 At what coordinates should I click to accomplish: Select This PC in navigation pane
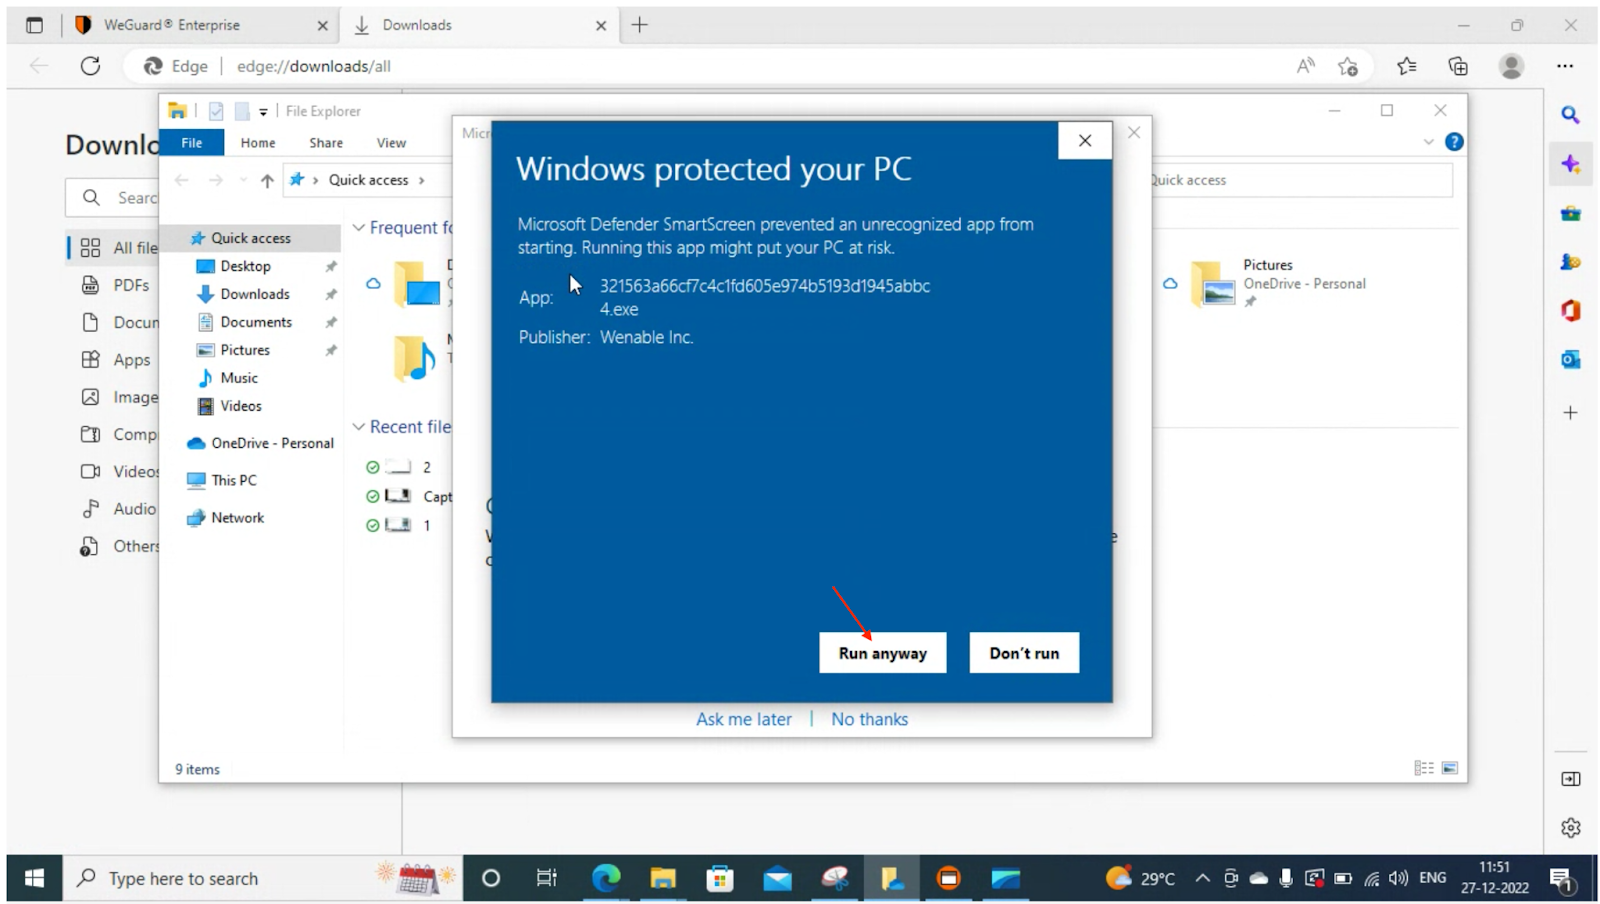tap(233, 480)
